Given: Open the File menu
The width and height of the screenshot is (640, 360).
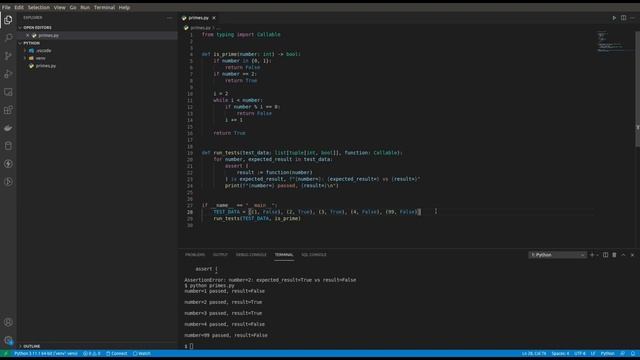Looking at the screenshot, I should [x=6, y=7].
